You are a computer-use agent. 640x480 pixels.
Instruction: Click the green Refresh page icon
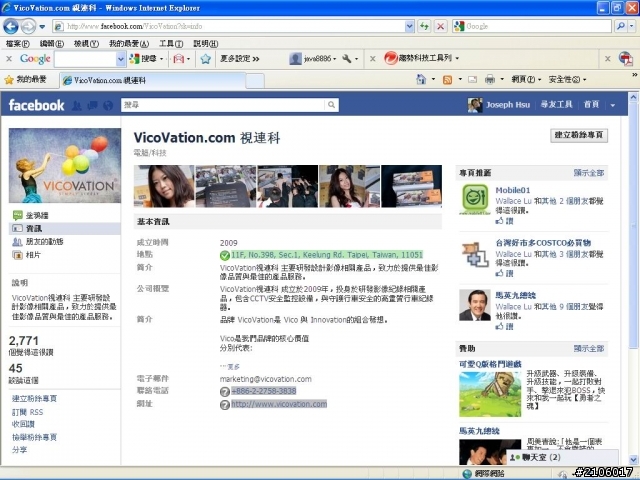point(424,27)
